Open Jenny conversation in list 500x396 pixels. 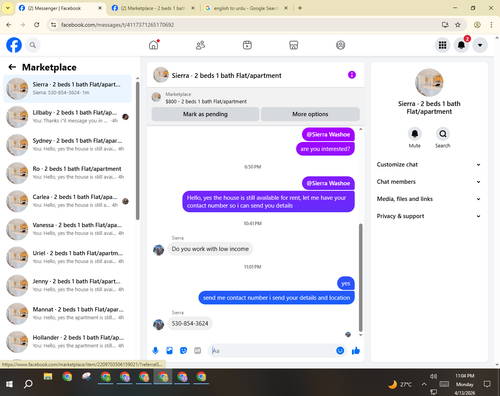[x=68, y=285]
